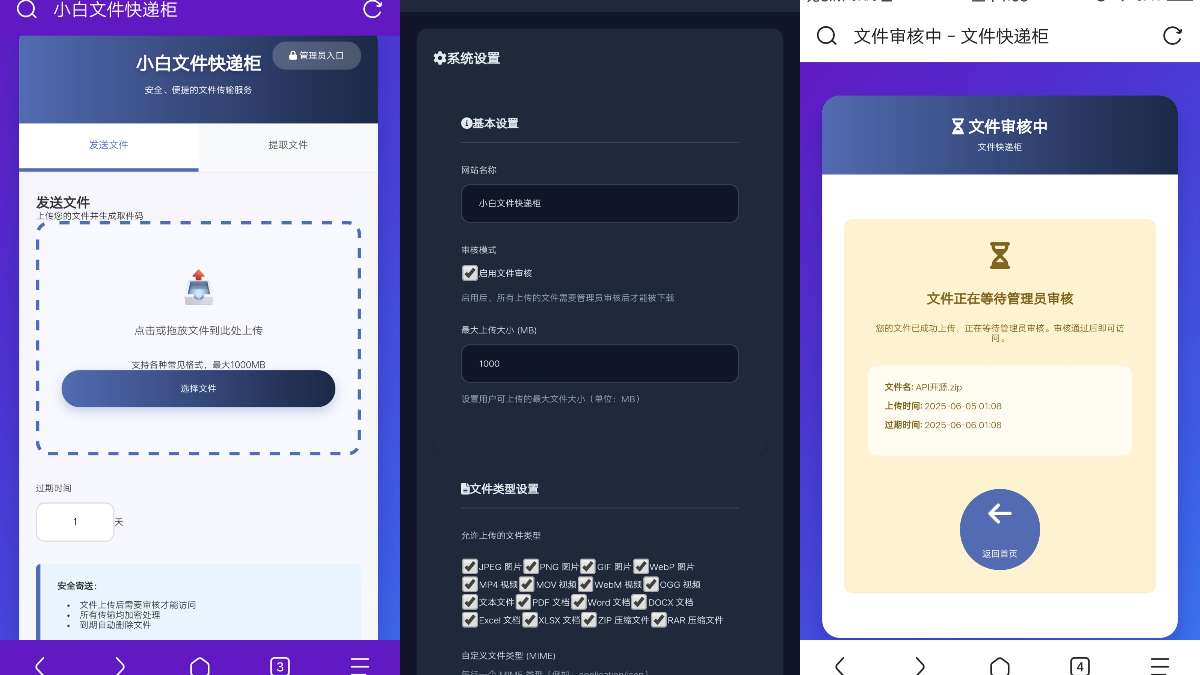Click the address bar title 文件审核中 - 文件快递柜
Image resolution: width=1200 pixels, height=675 pixels.
[951, 36]
